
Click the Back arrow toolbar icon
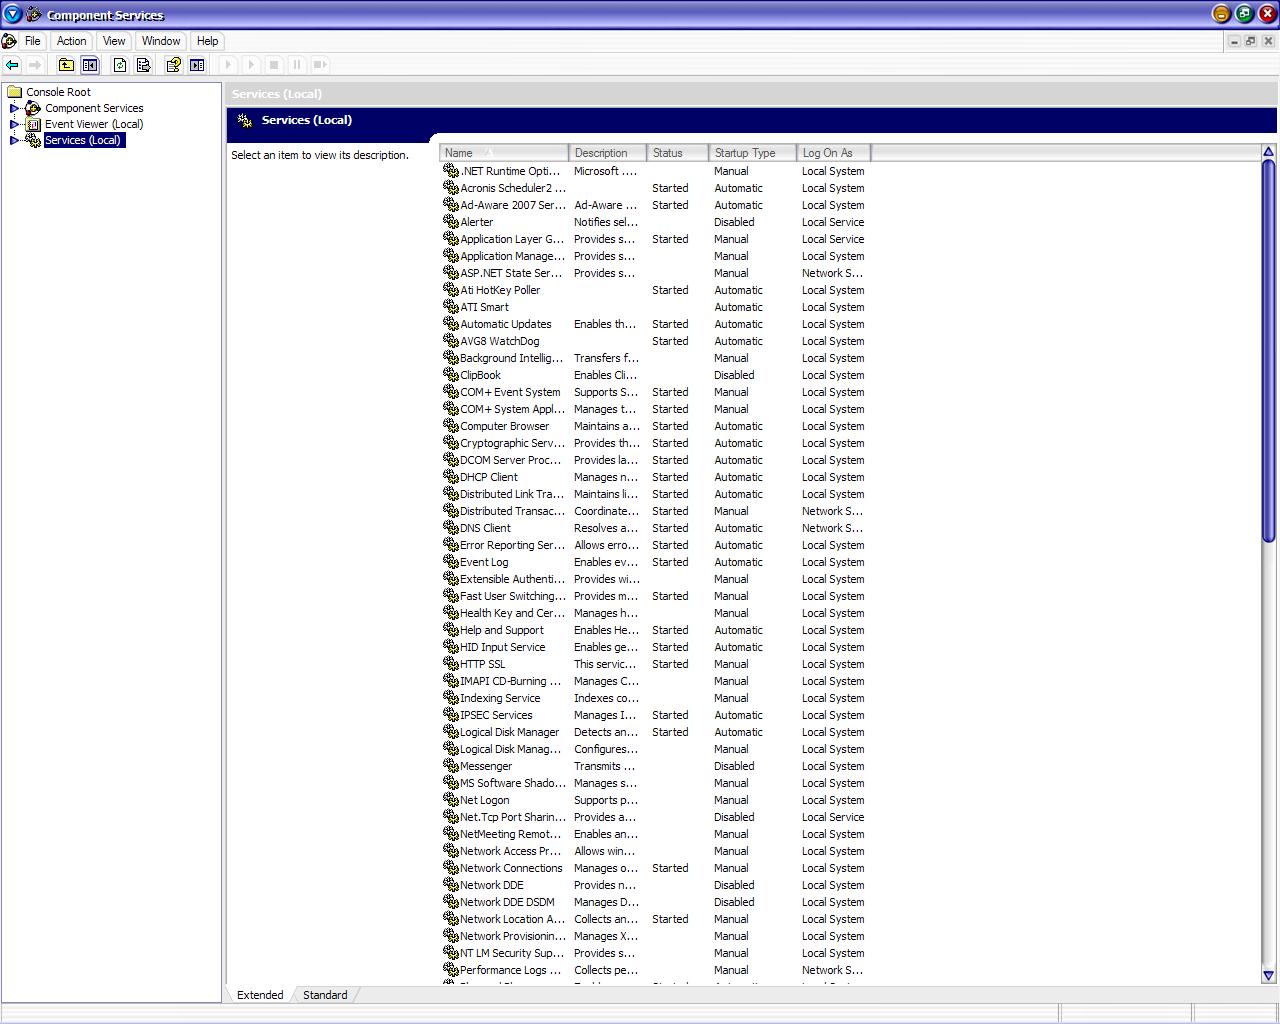[x=12, y=65]
